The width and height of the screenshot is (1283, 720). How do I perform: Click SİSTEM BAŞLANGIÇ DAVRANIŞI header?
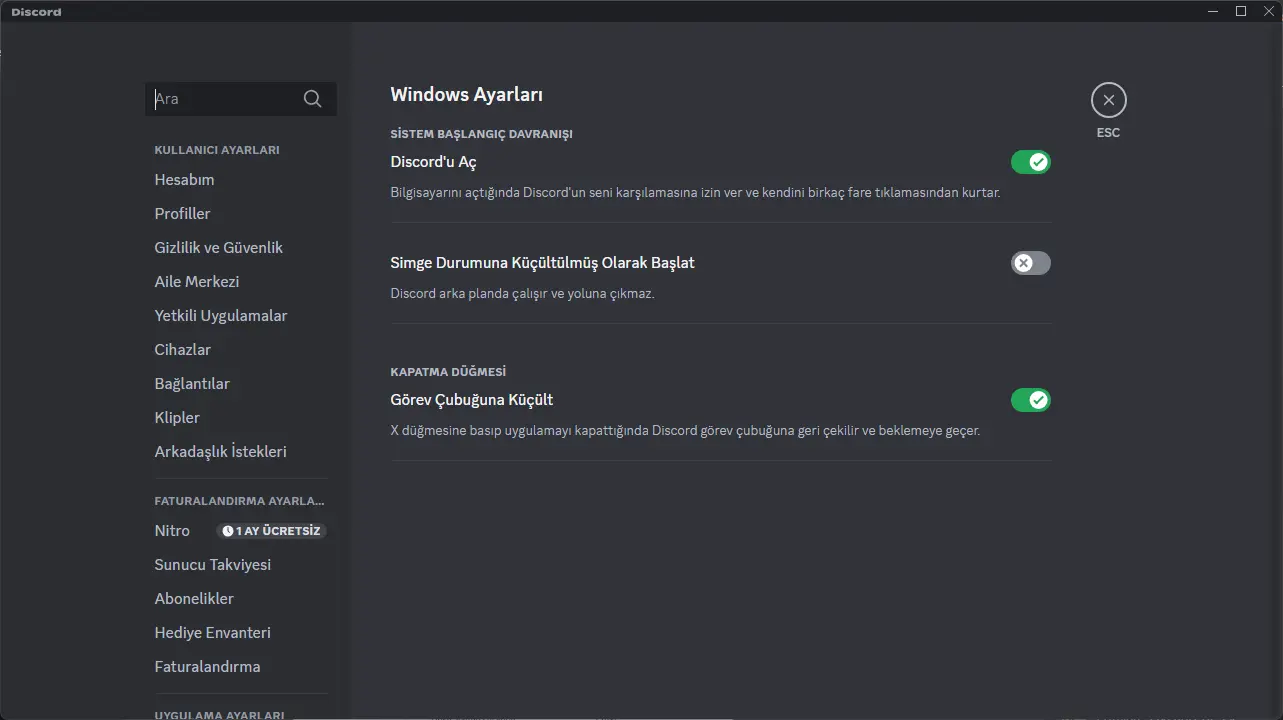(x=481, y=134)
